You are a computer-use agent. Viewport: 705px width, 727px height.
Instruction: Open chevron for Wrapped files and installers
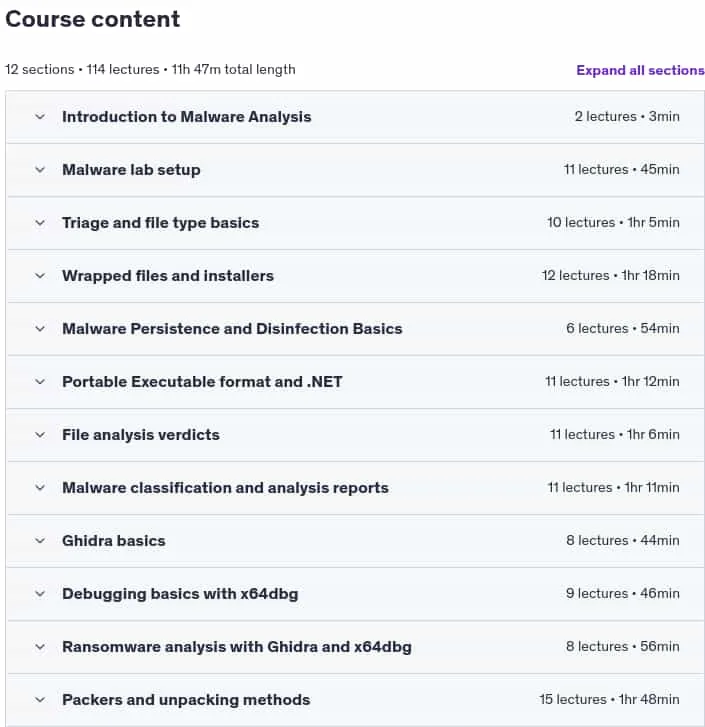click(40, 276)
